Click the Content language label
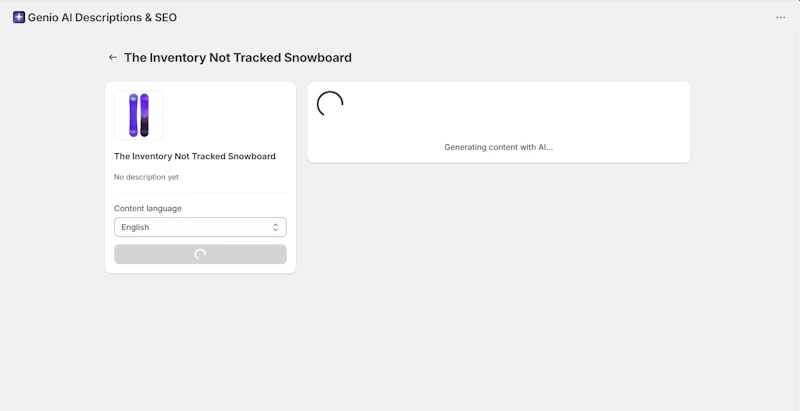The image size is (800, 411). pyautogui.click(x=147, y=209)
